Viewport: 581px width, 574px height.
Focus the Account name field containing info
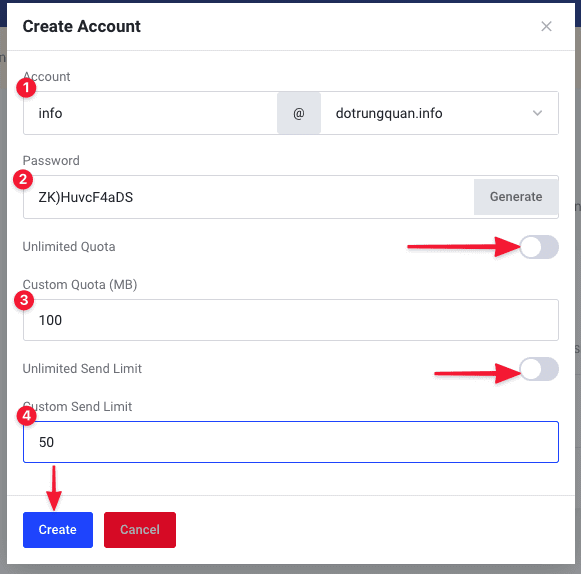pyautogui.click(x=150, y=113)
